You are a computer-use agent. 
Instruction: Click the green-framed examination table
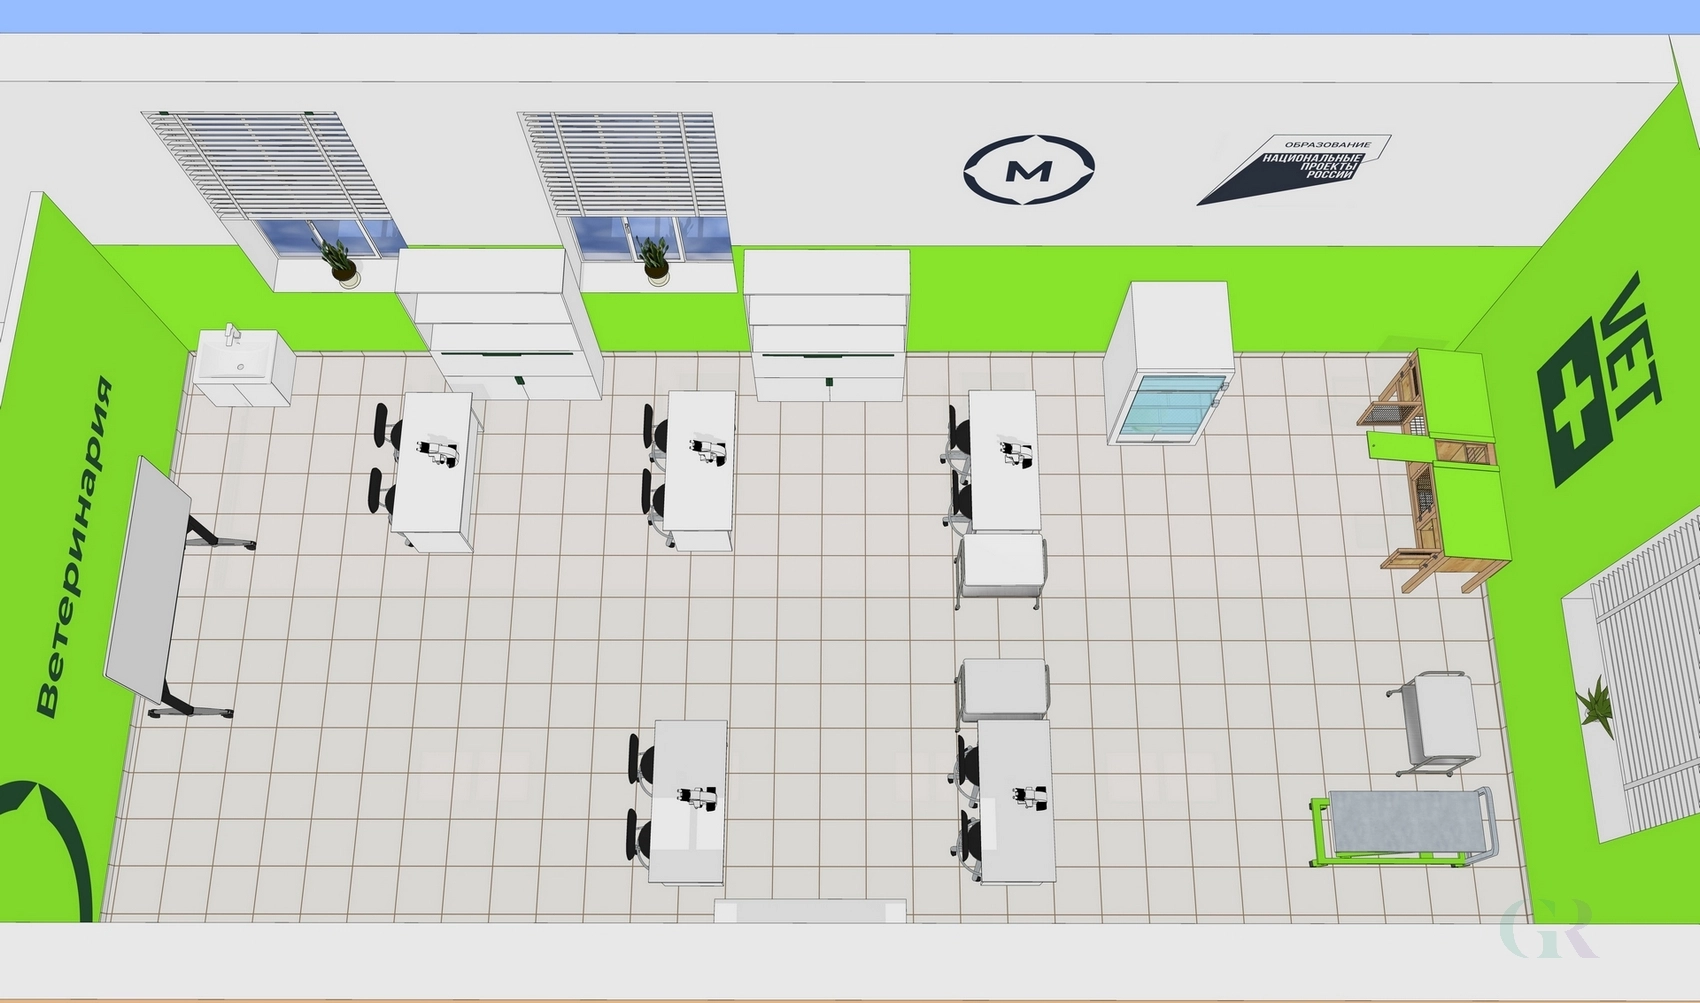click(1403, 825)
